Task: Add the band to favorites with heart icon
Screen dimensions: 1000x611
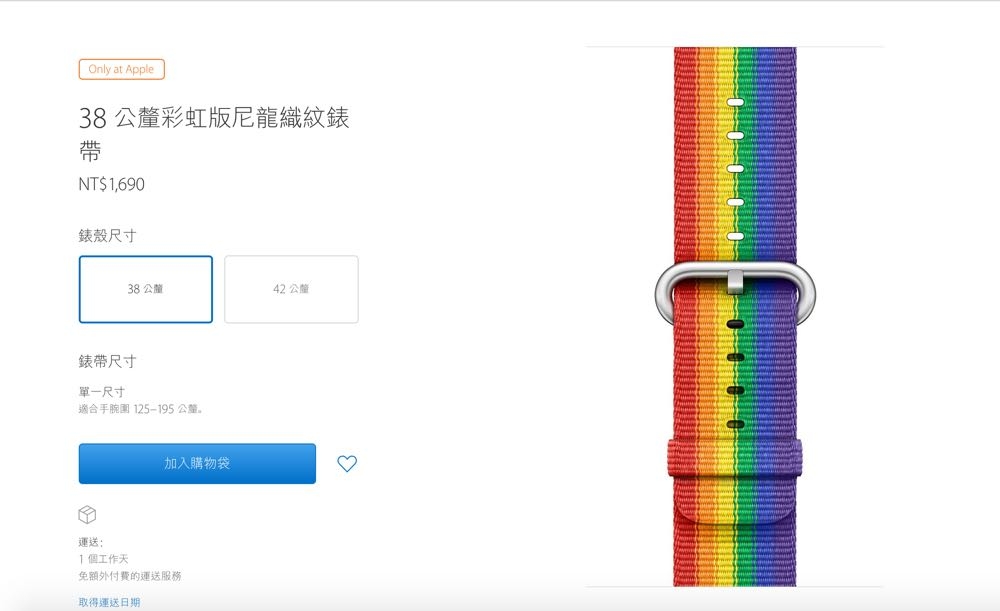Action: click(347, 464)
